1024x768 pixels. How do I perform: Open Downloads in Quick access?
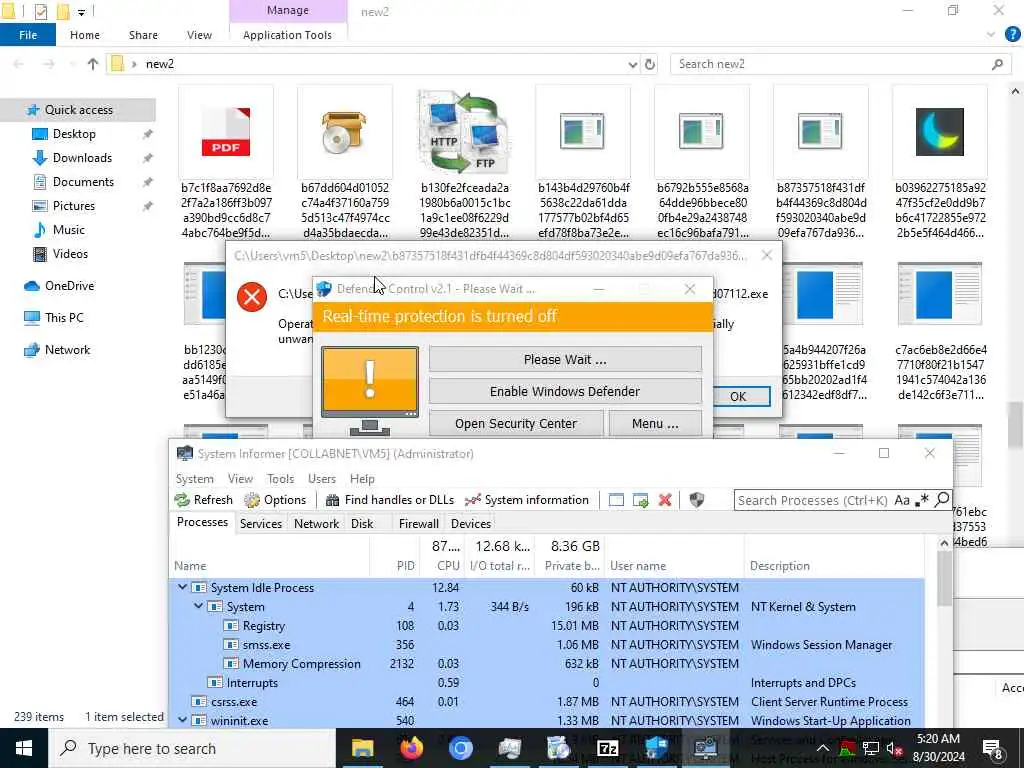[x=82, y=157]
